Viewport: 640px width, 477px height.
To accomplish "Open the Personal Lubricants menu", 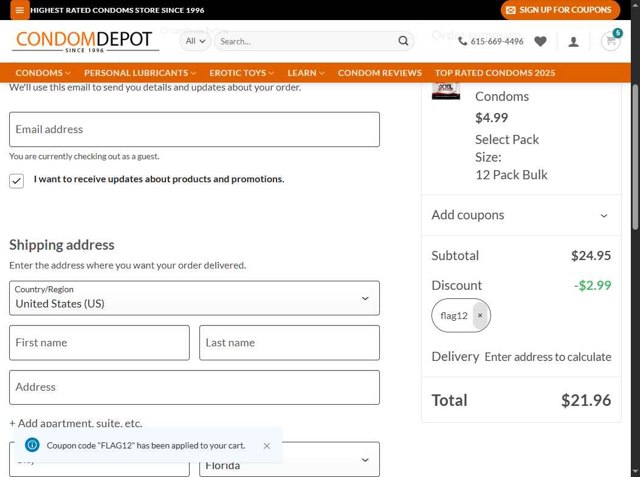I will [x=140, y=73].
